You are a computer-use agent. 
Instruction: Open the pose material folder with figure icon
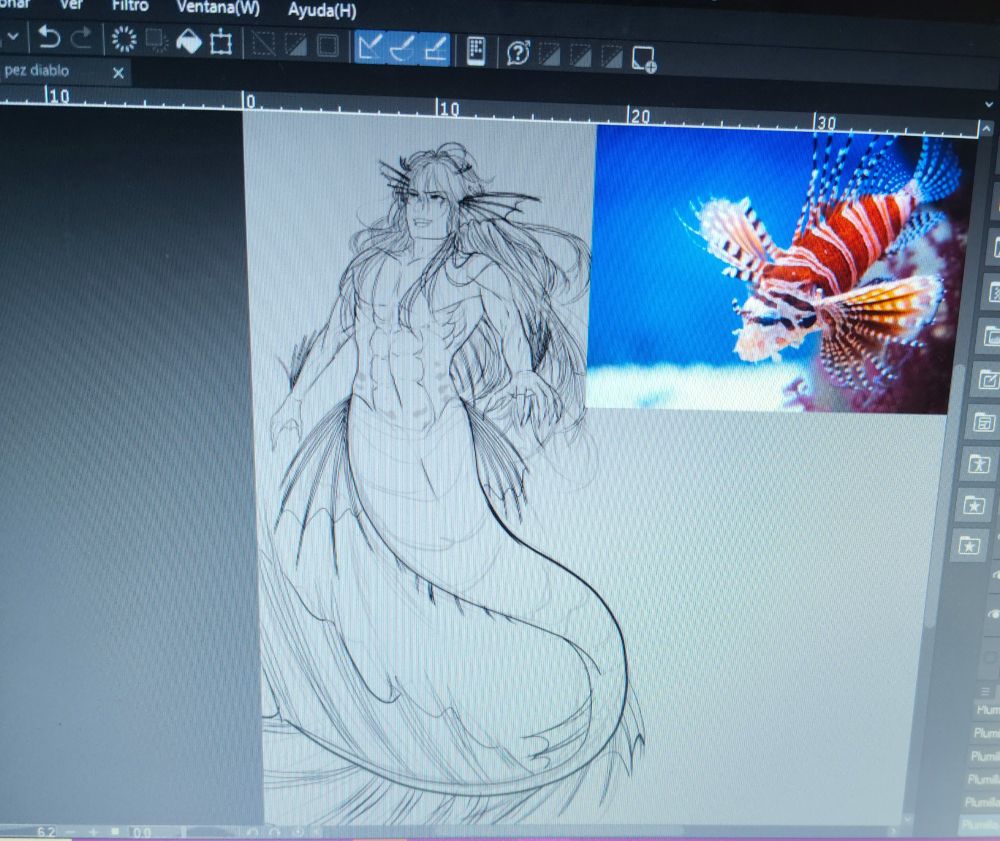coord(979,464)
